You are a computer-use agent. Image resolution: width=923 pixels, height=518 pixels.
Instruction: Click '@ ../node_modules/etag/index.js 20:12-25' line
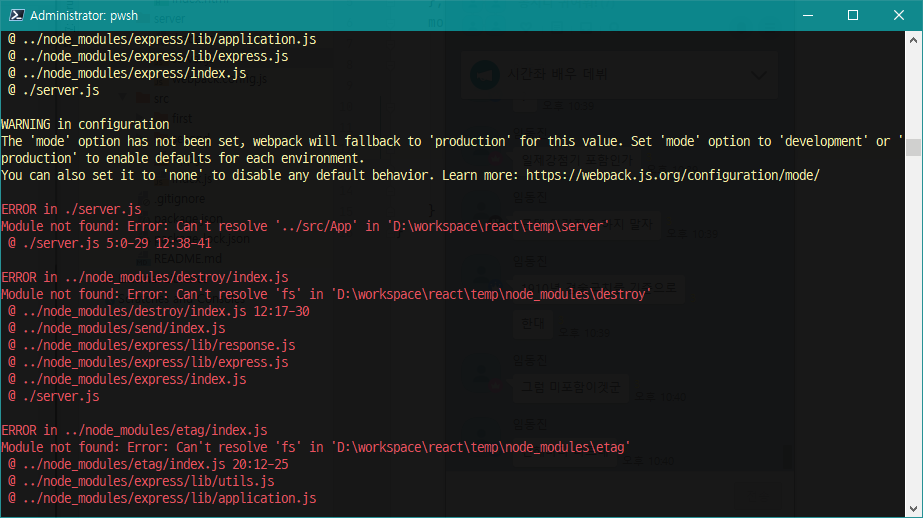pos(148,464)
